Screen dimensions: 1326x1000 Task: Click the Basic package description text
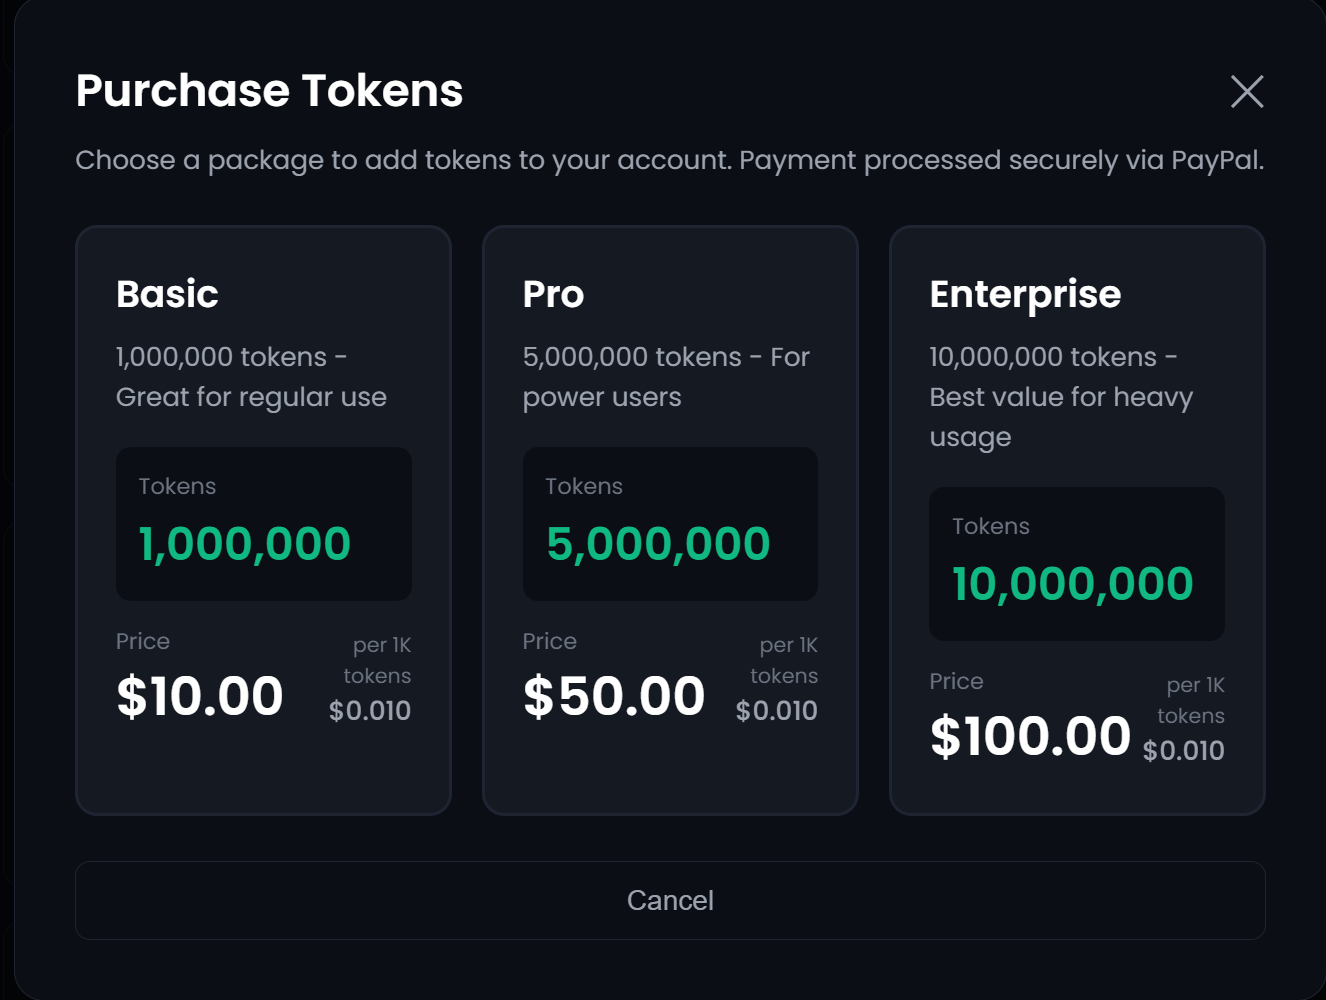pyautogui.click(x=251, y=376)
